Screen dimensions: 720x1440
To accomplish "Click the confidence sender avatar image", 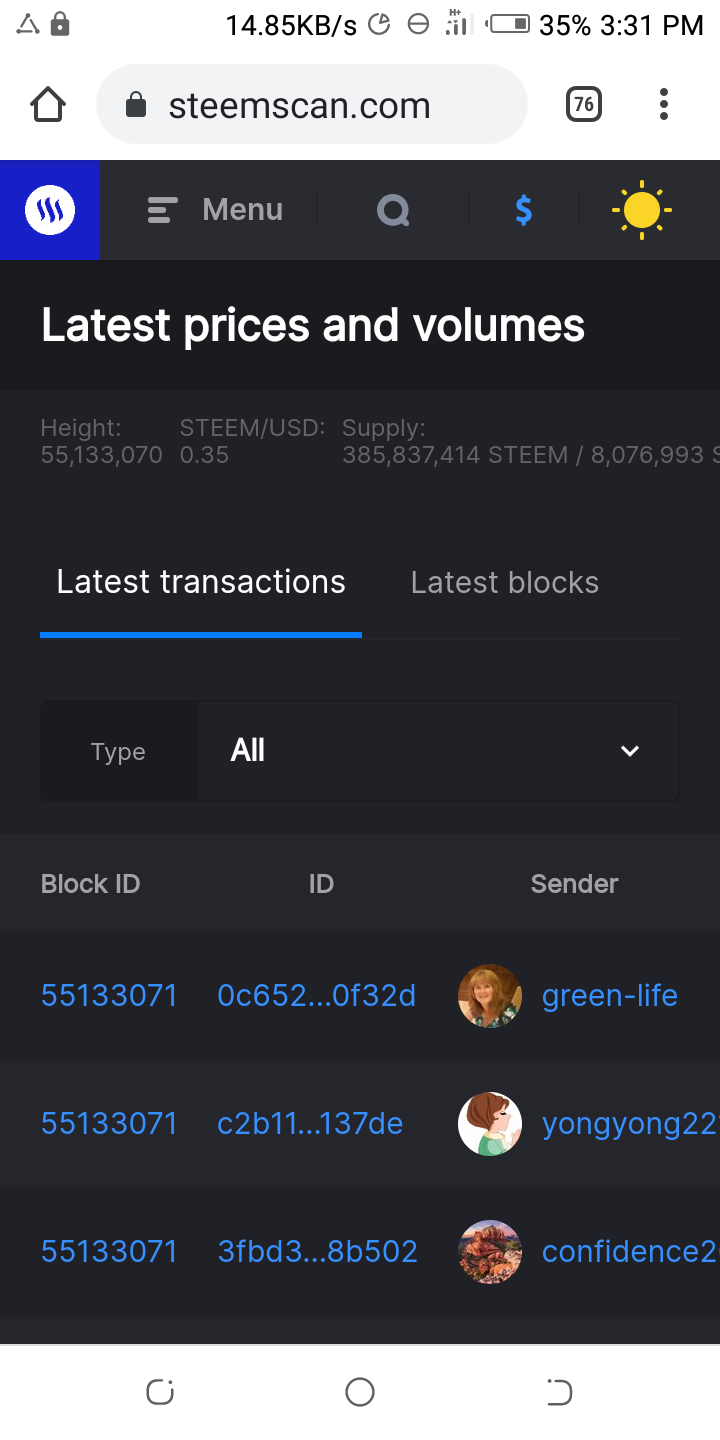I will (x=490, y=1252).
